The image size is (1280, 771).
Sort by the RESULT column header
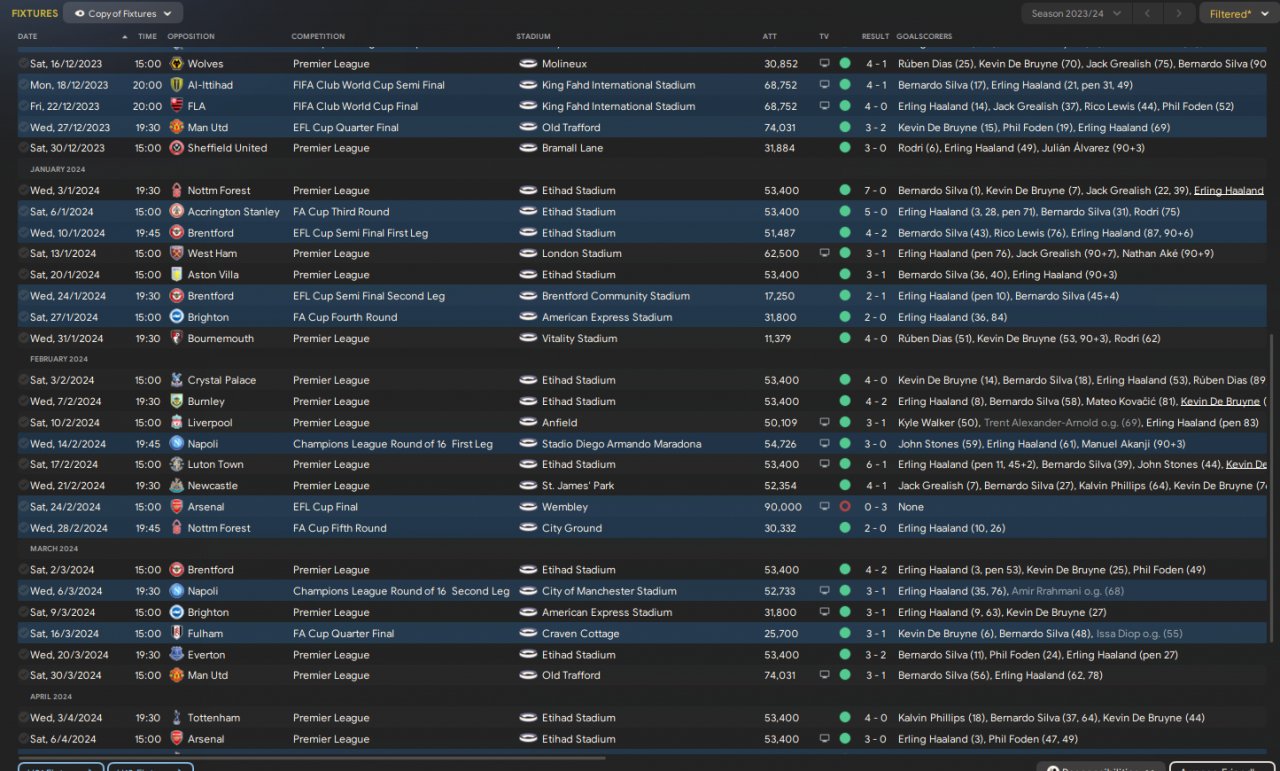[875, 37]
